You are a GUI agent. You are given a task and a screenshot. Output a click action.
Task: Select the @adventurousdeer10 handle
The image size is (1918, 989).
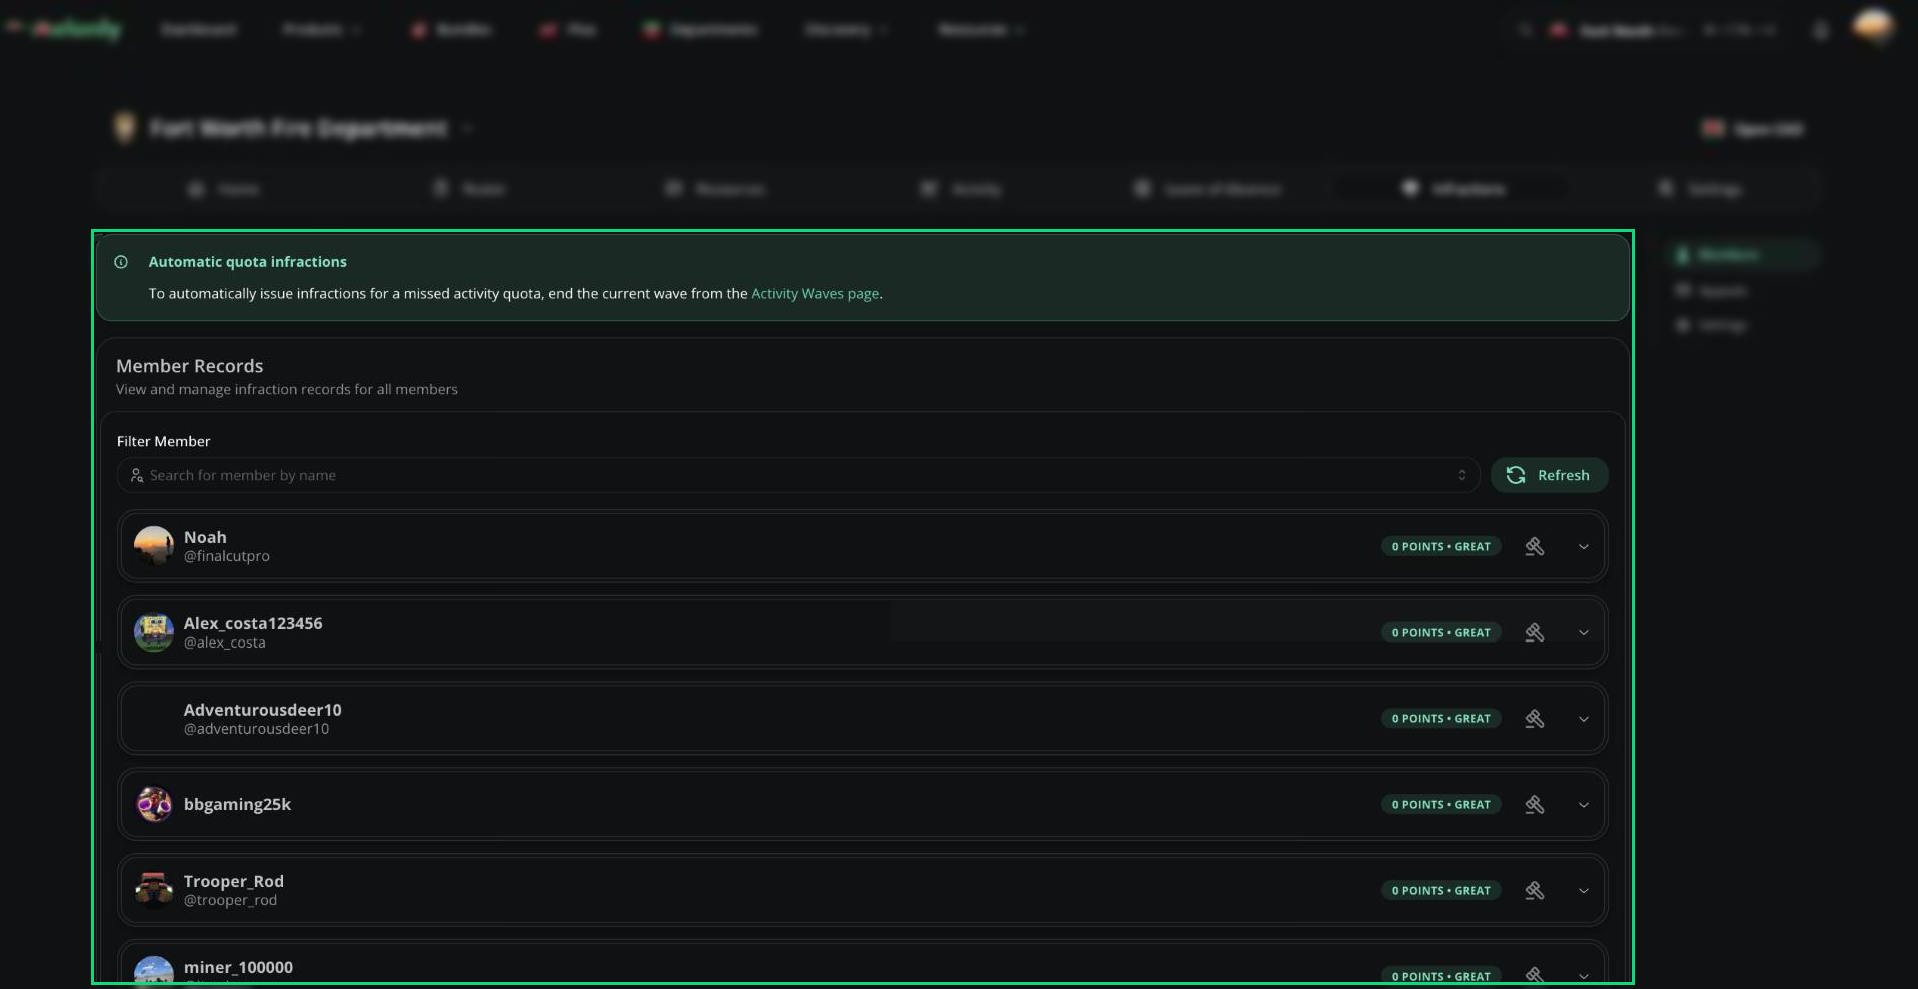coord(257,729)
